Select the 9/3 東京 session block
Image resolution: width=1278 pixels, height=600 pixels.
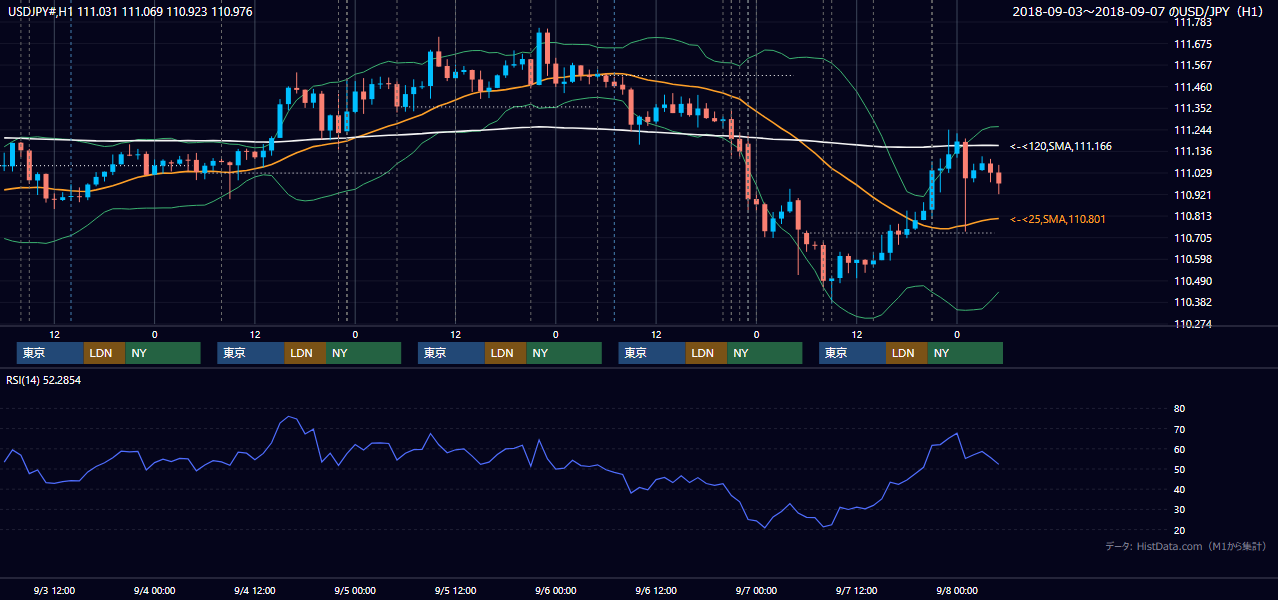click(x=50, y=353)
